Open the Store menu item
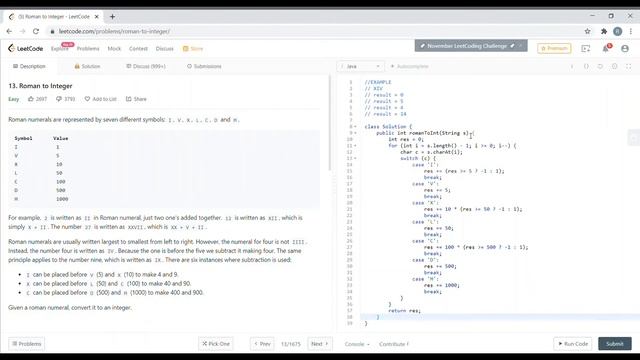Viewport: 640px width, 360px height. [193, 49]
